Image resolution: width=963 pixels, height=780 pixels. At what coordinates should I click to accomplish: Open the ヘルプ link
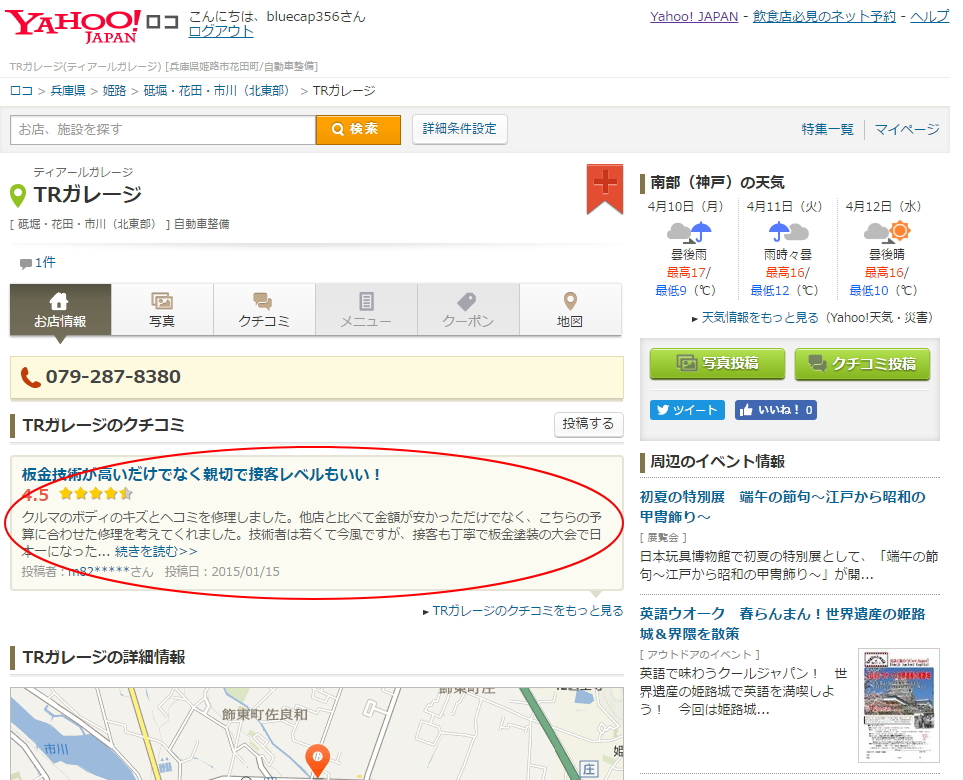coord(929,17)
